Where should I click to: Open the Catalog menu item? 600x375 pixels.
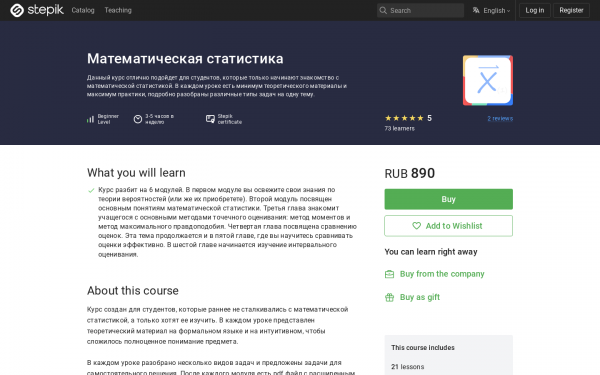tap(83, 10)
